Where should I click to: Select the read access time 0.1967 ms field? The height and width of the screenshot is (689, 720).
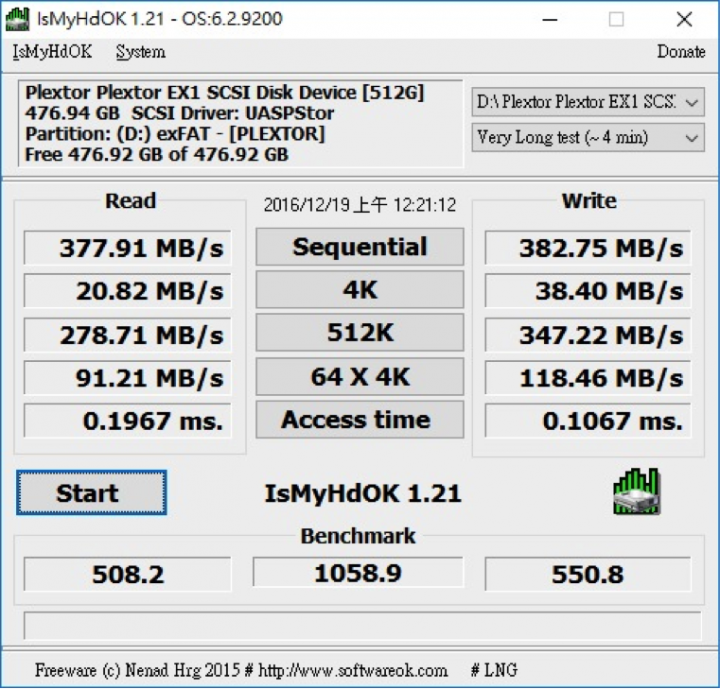(127, 421)
